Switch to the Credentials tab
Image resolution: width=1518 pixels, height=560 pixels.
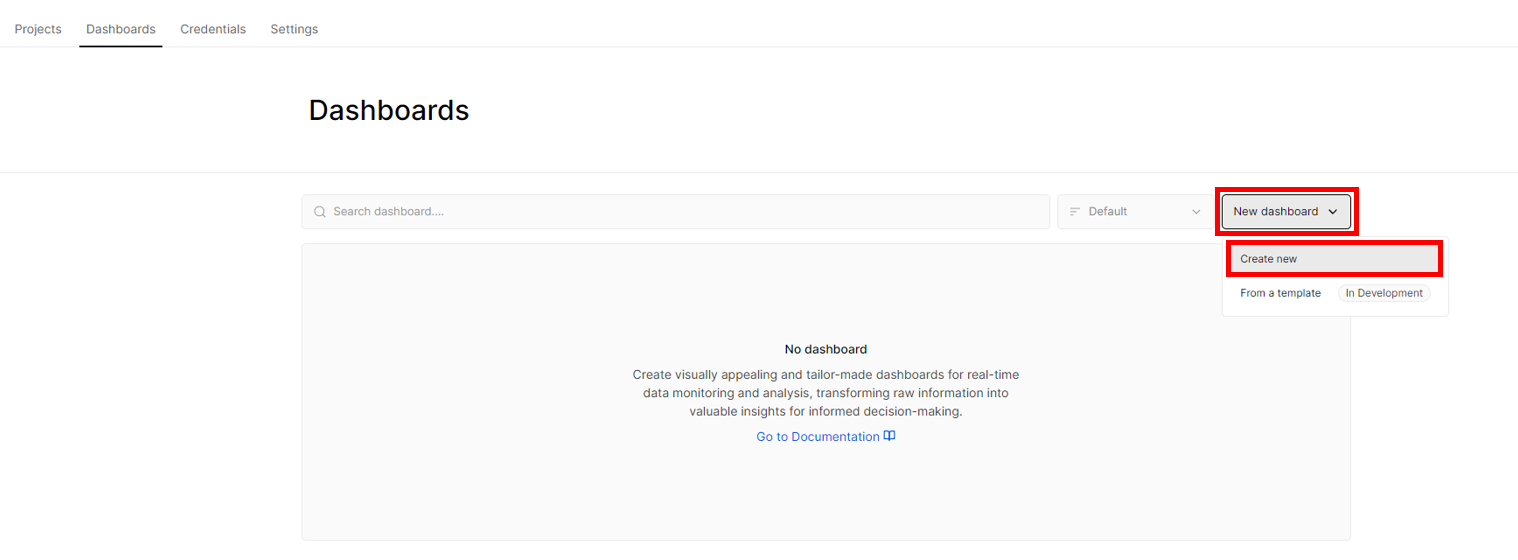[213, 29]
